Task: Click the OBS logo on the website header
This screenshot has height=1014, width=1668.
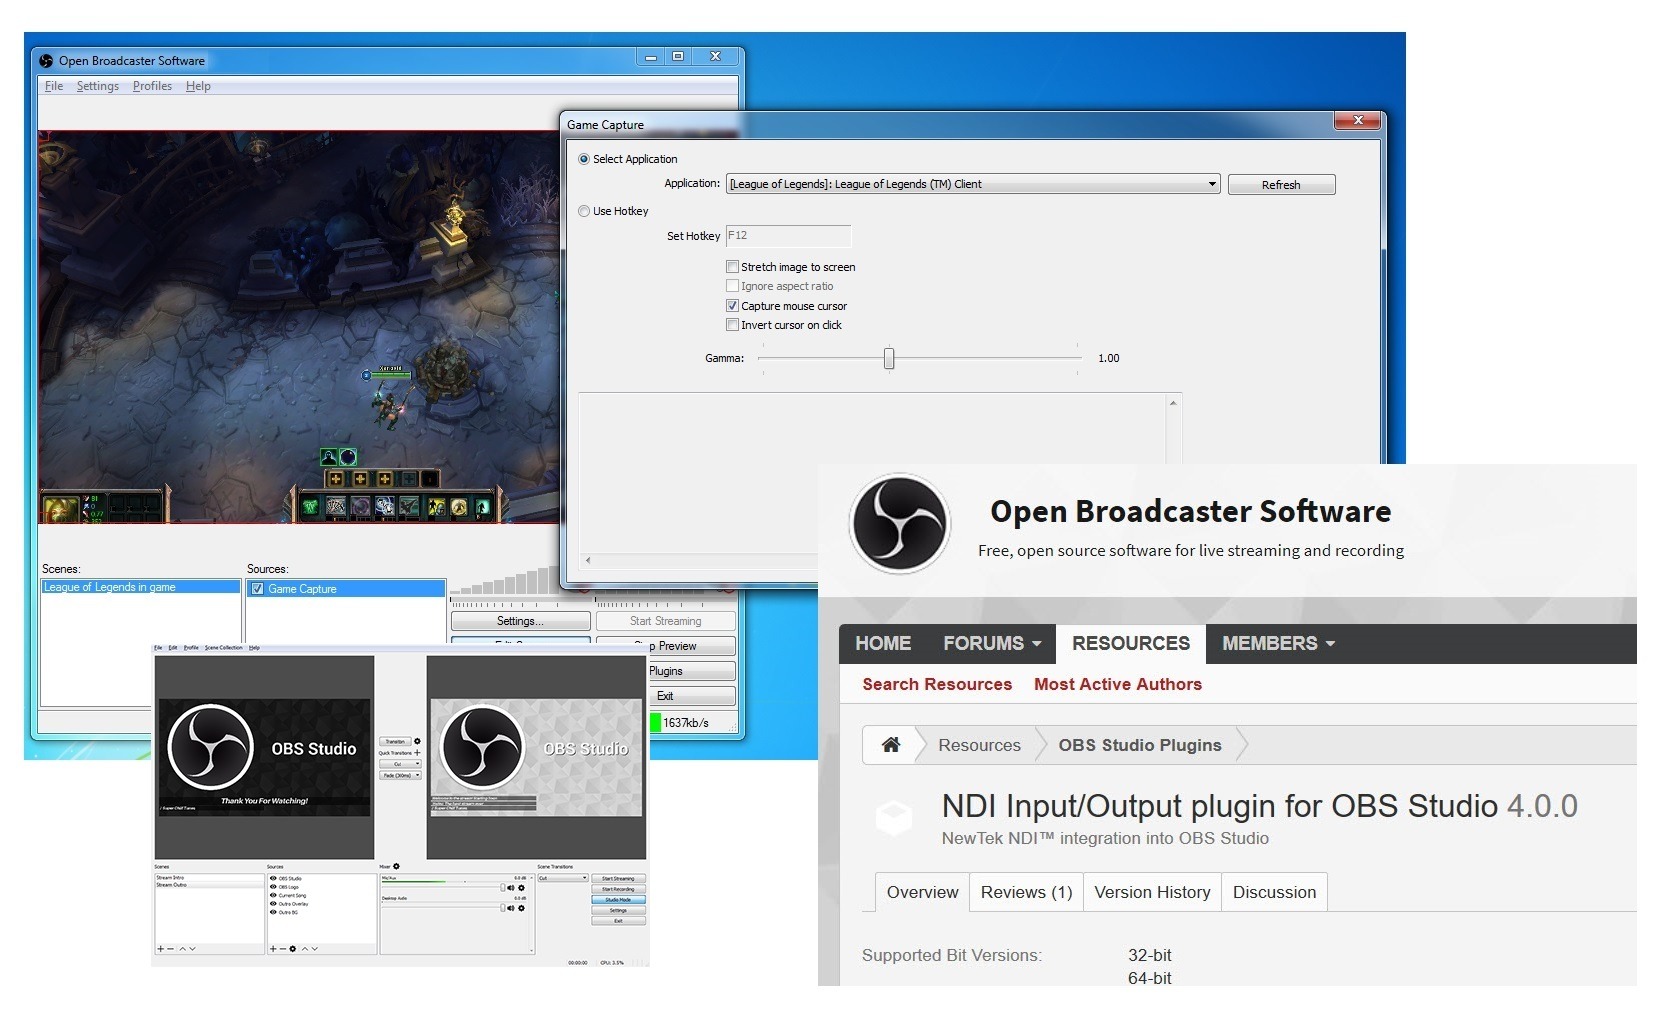Action: point(899,523)
